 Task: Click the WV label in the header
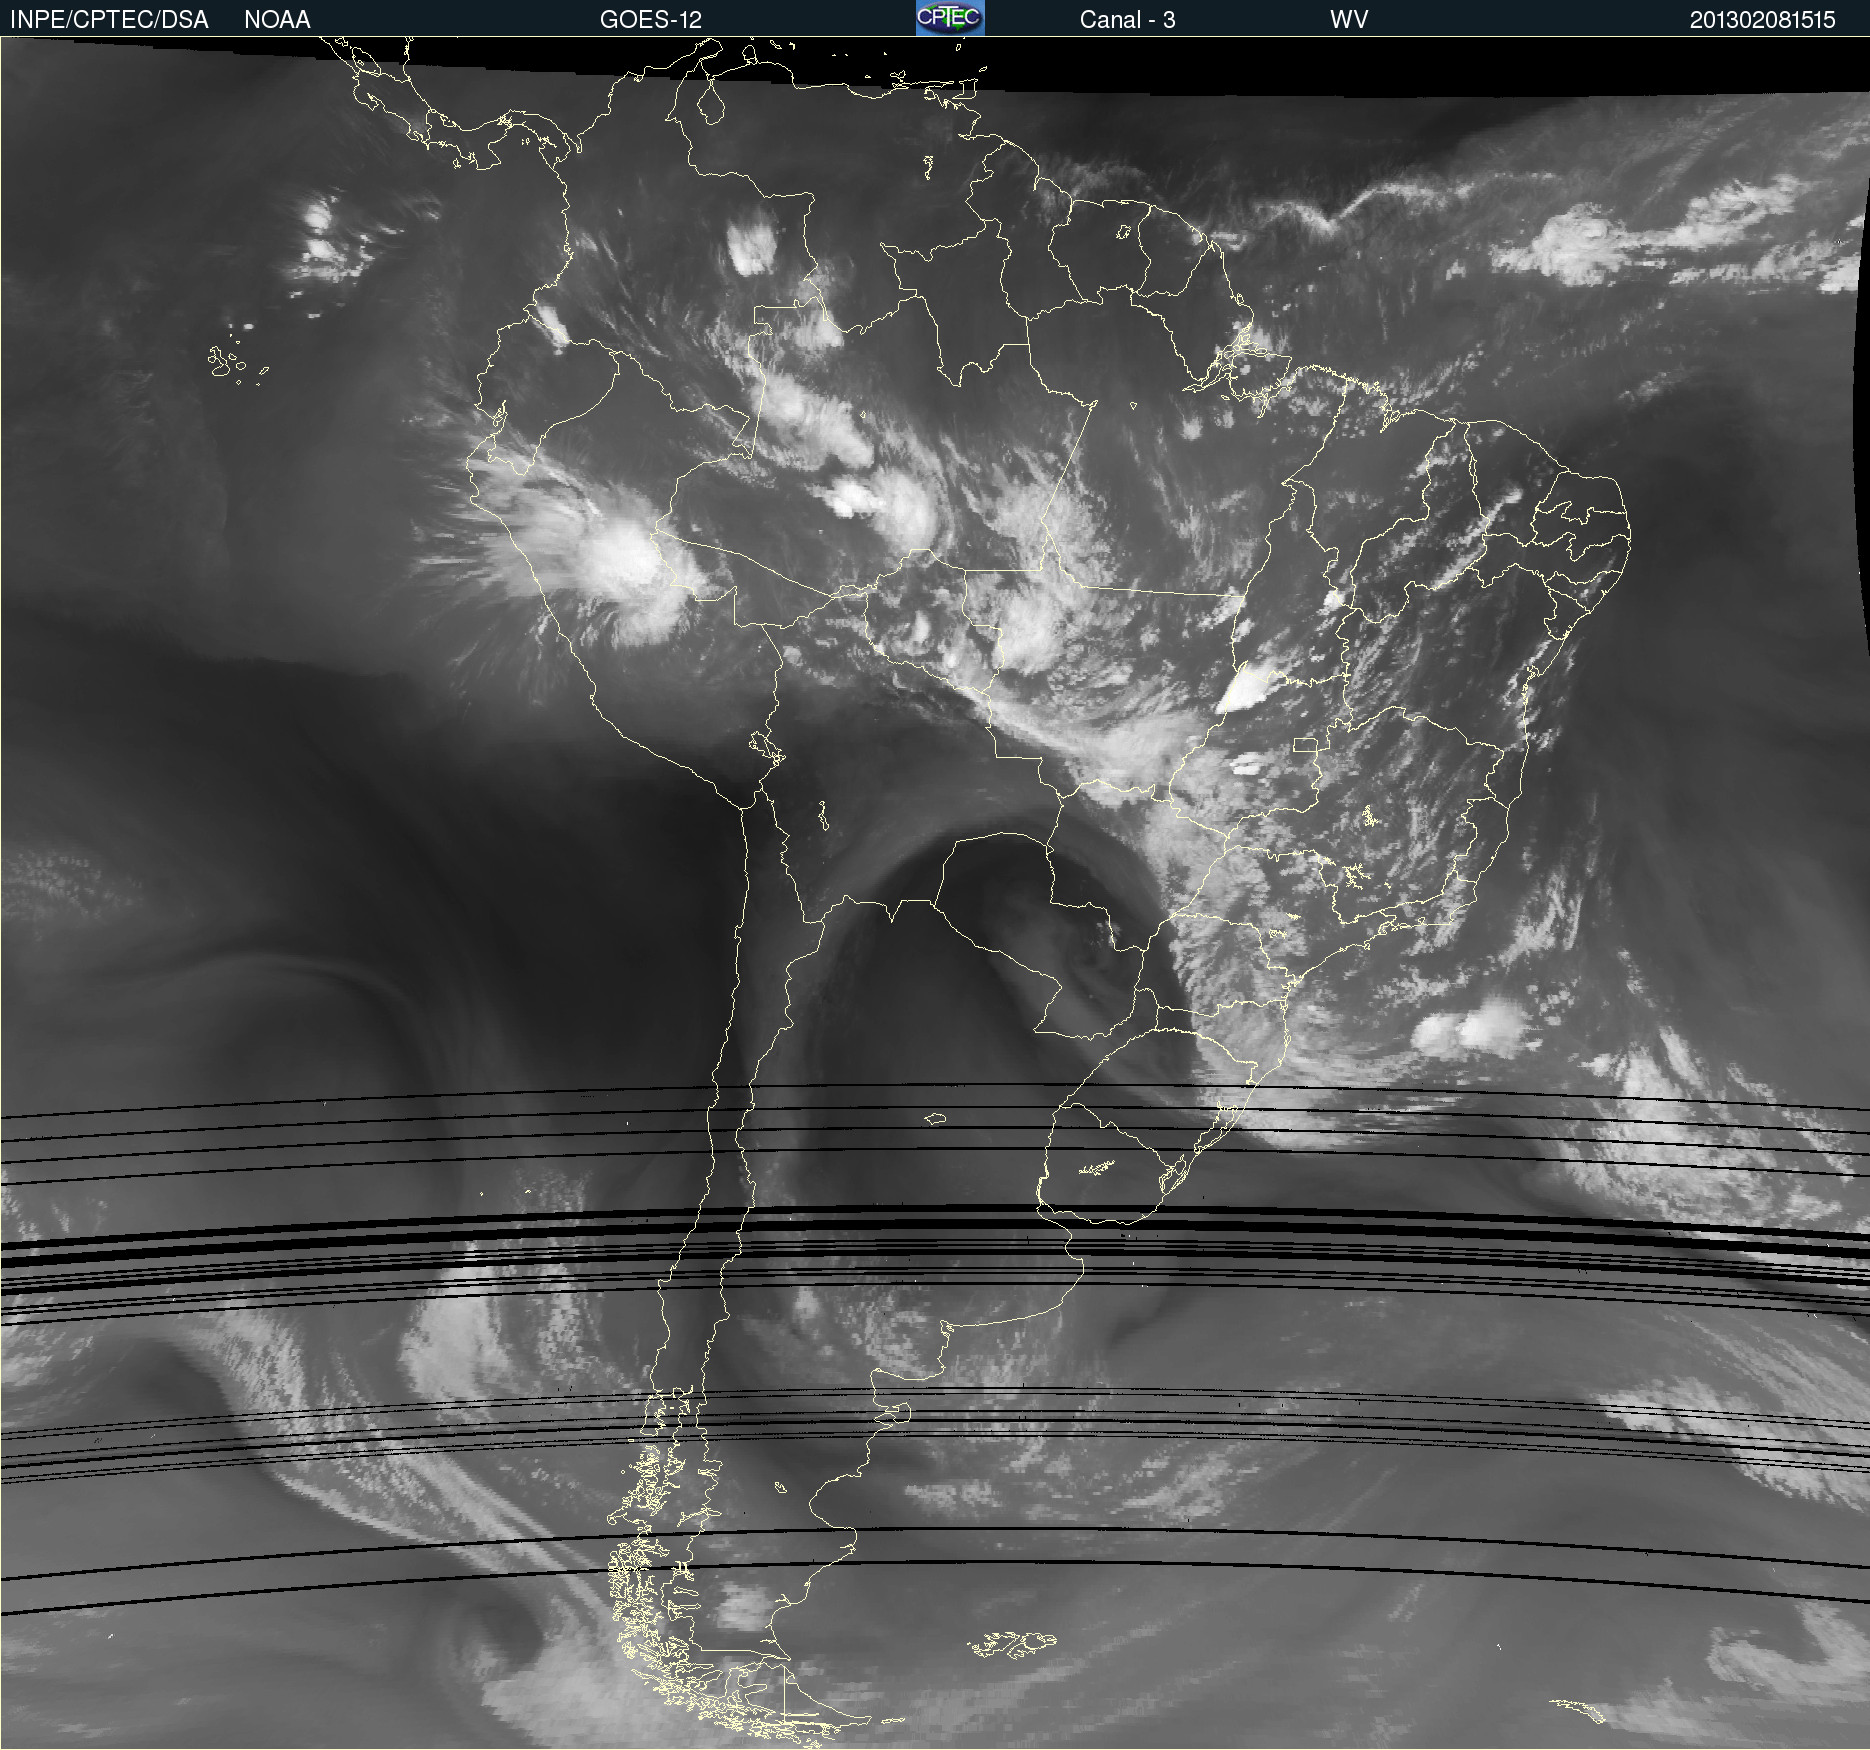pos(1349,20)
